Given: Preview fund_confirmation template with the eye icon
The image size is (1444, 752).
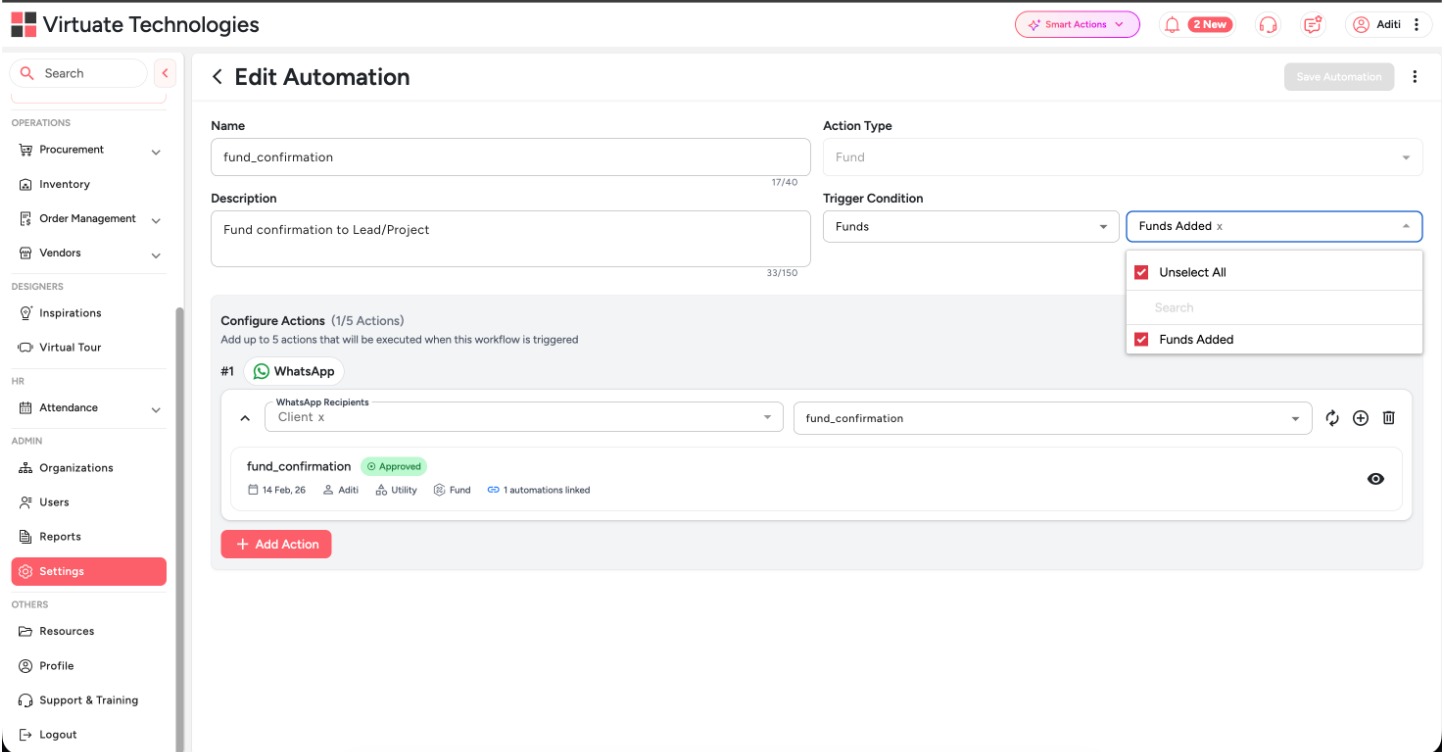Looking at the screenshot, I should (x=1373, y=479).
